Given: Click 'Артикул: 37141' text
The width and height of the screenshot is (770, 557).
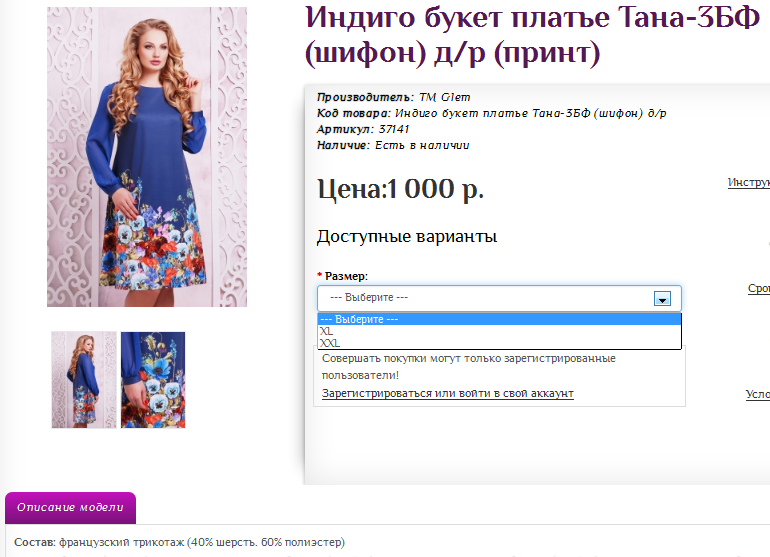Looking at the screenshot, I should pos(363,129).
